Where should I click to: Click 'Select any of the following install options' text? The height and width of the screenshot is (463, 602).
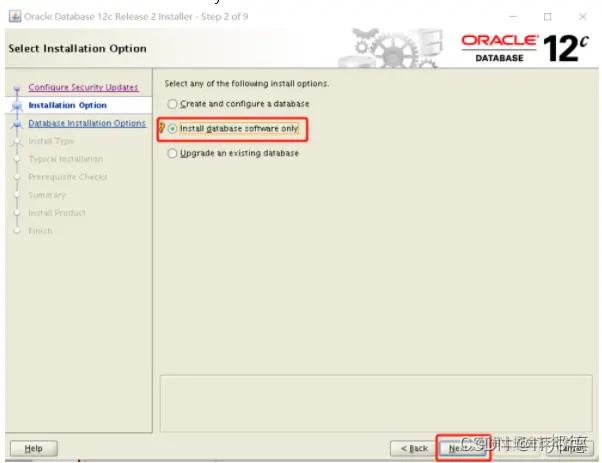[x=247, y=84]
